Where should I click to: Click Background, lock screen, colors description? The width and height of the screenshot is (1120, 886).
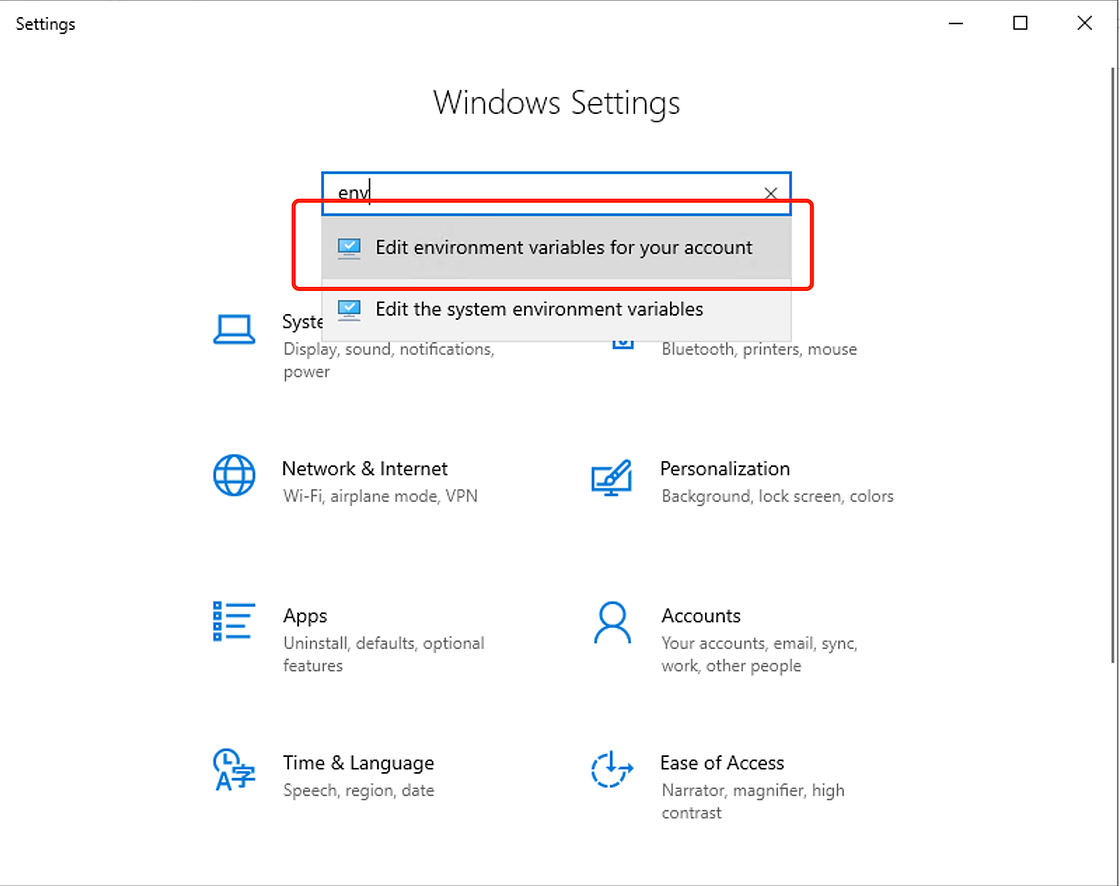777,496
